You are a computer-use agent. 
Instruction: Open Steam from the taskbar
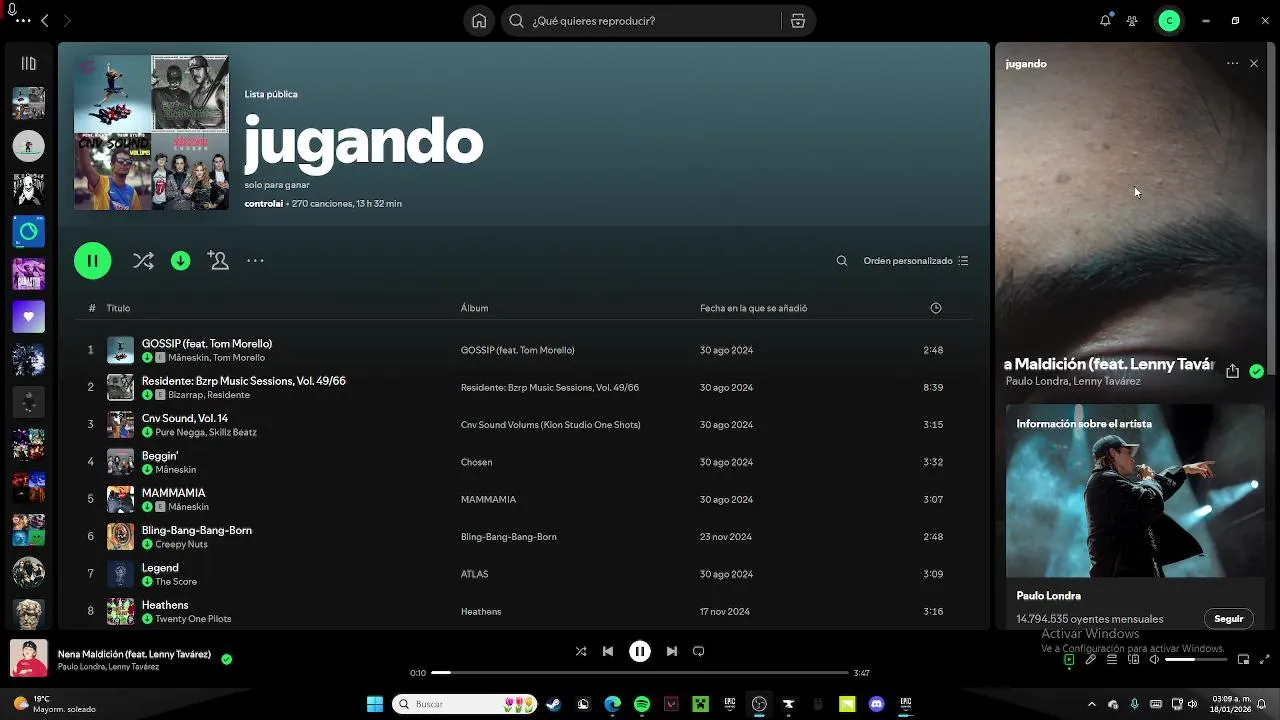pyautogui.click(x=553, y=704)
